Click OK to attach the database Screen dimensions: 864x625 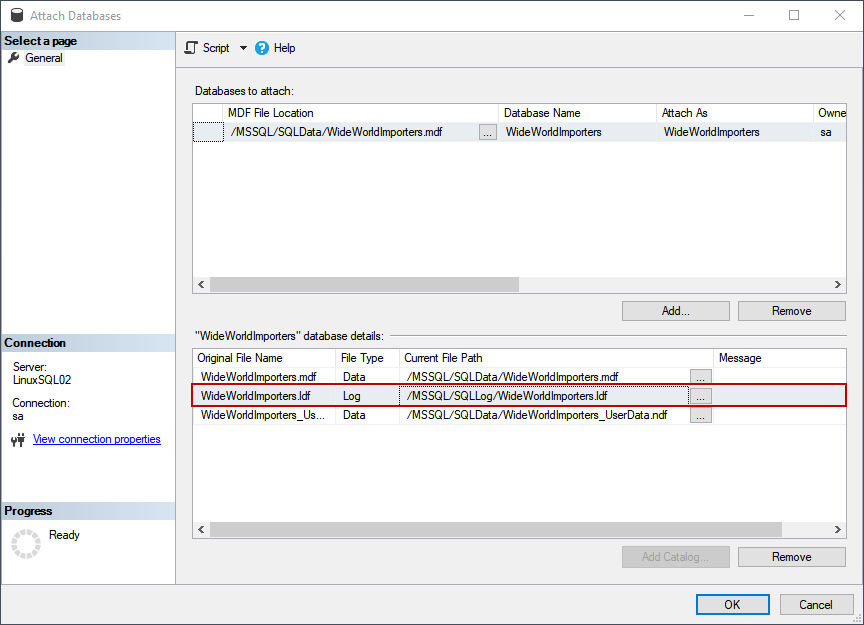pyautogui.click(x=732, y=605)
